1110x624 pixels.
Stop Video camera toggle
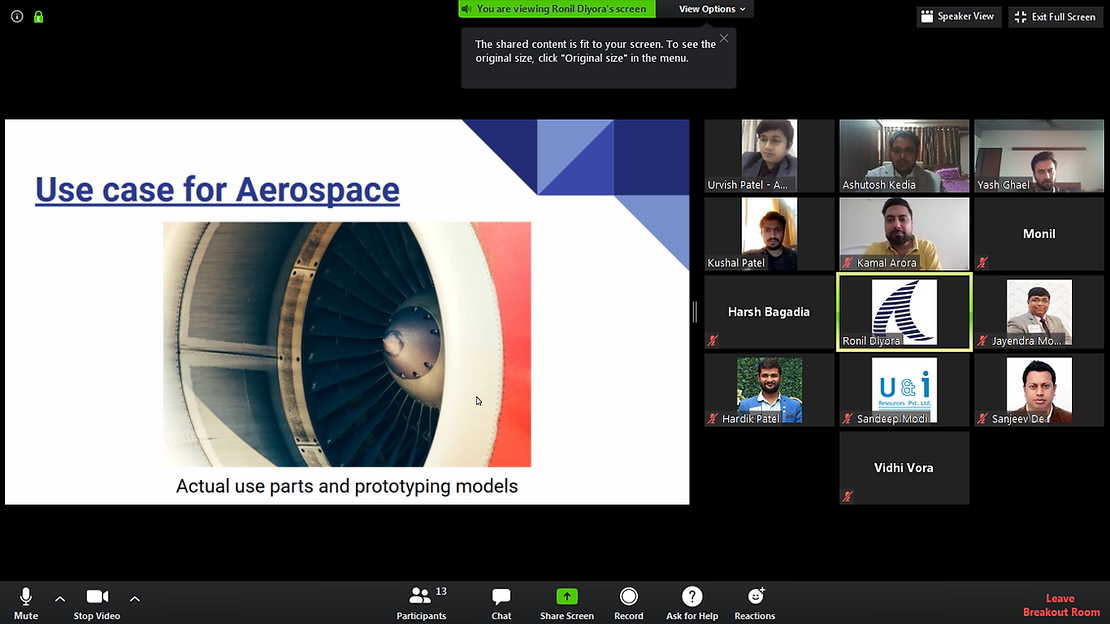pyautogui.click(x=97, y=602)
